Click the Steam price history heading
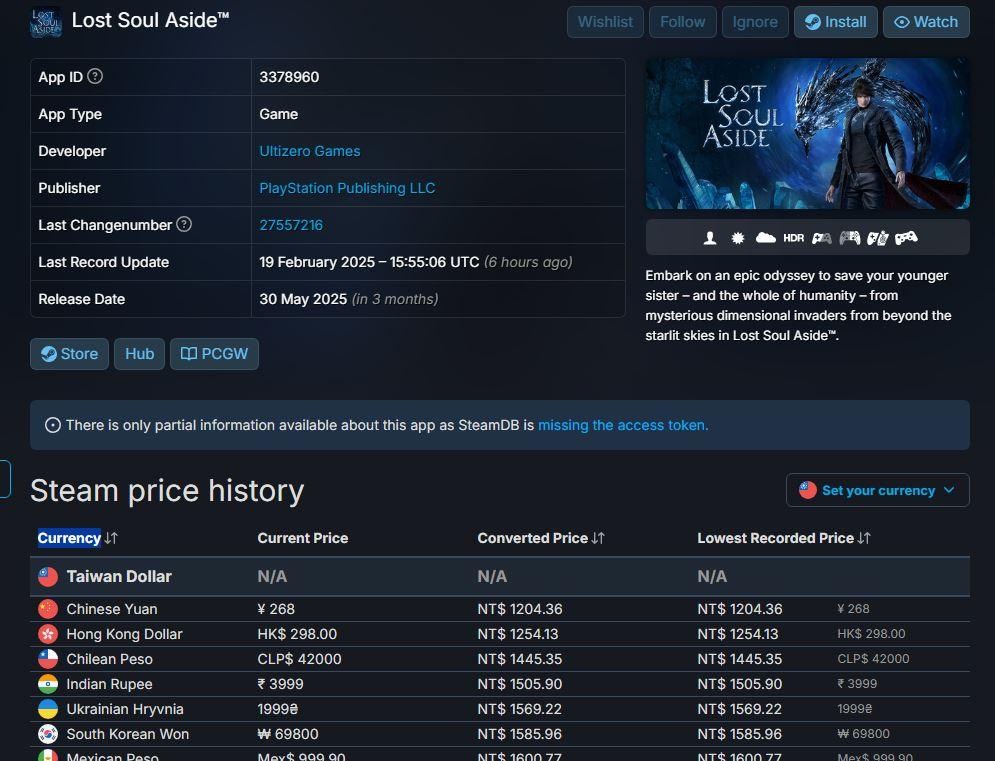 tap(167, 491)
